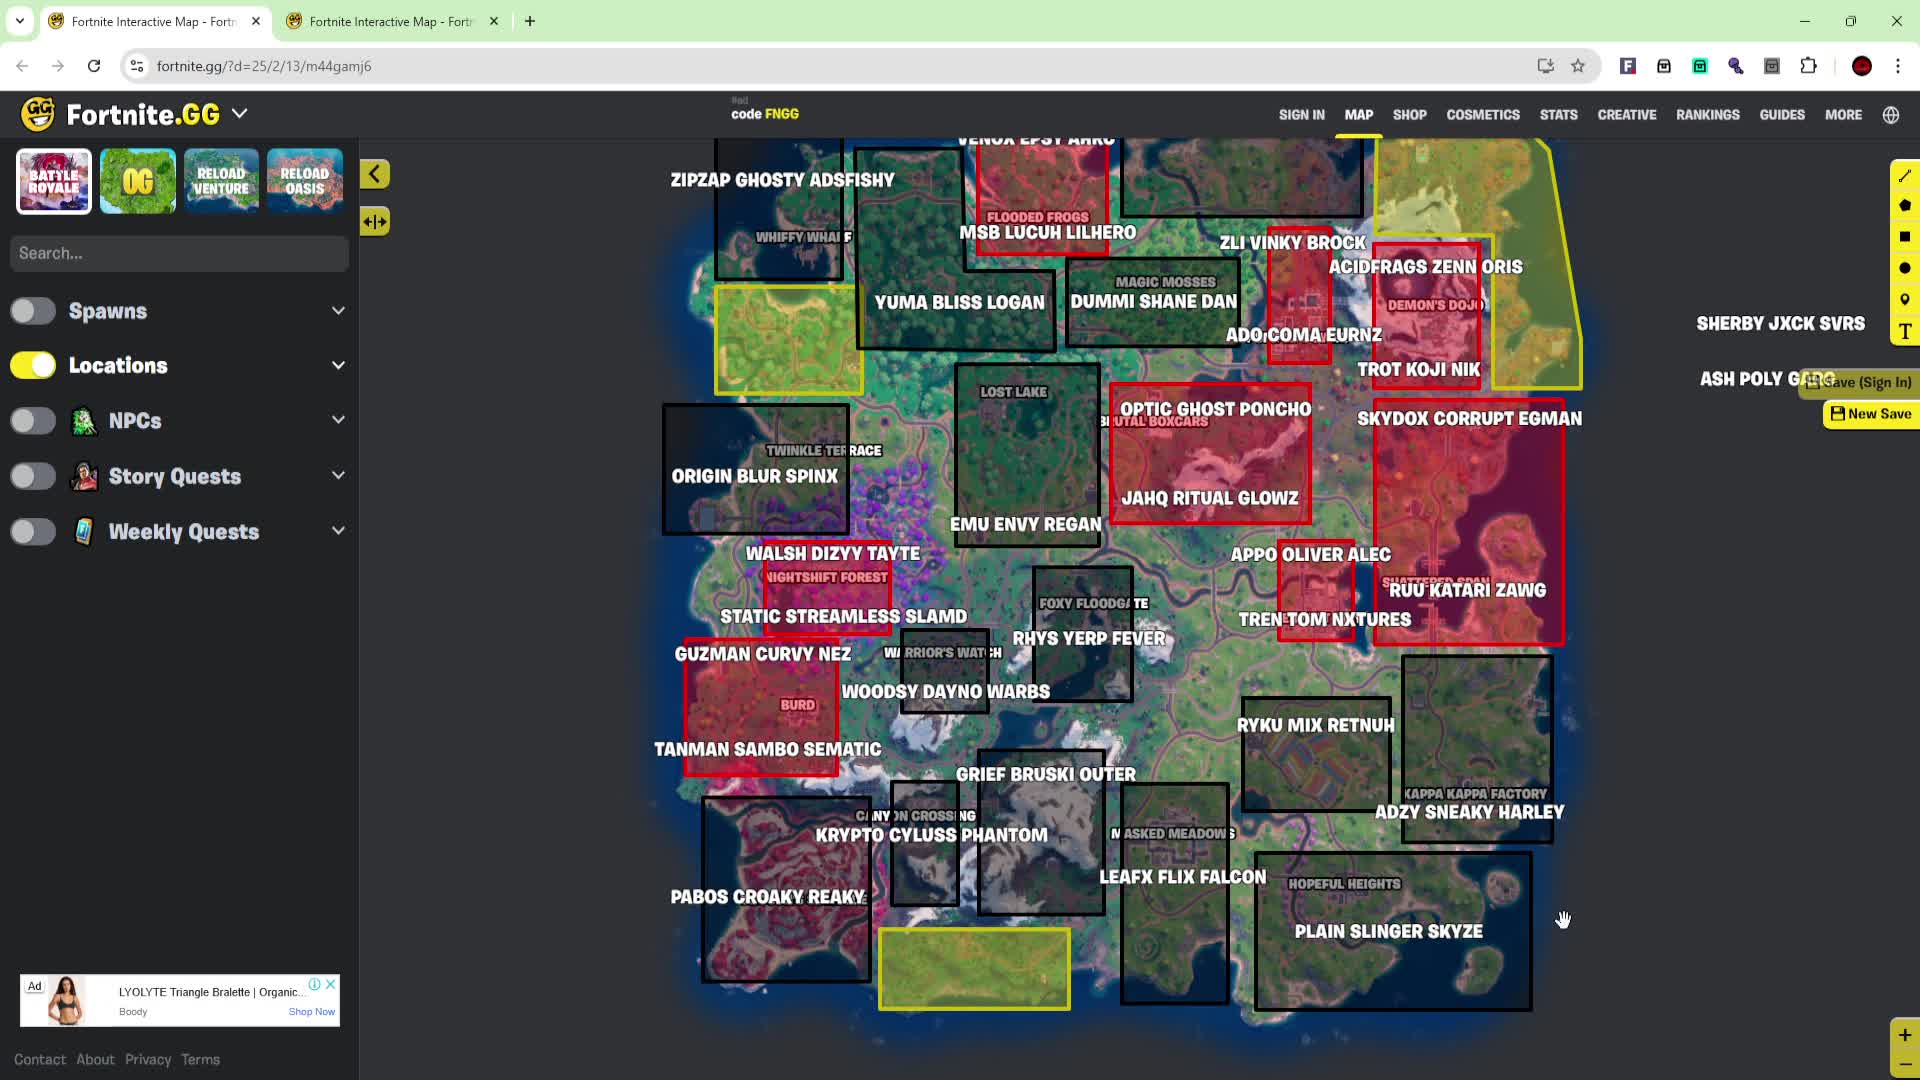Click the resize sidebar arrows icon
1920x1080 pixels.
click(x=375, y=221)
